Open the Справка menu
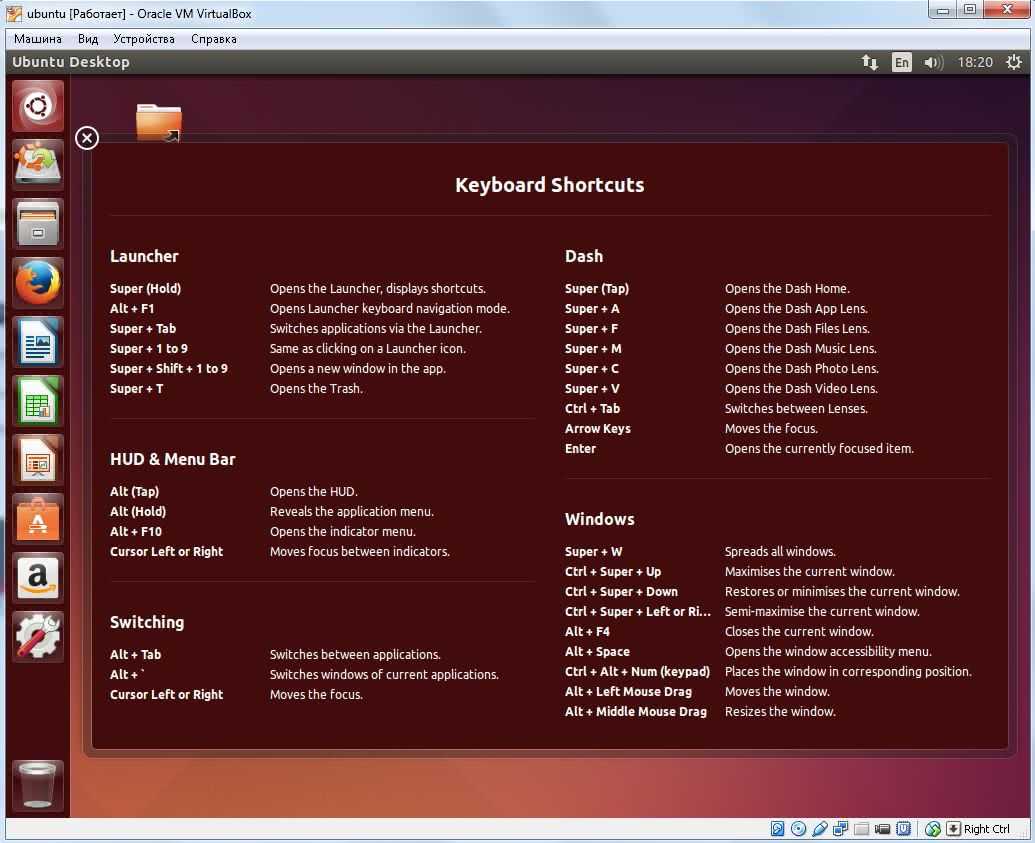Image resolution: width=1035 pixels, height=843 pixels. click(213, 39)
